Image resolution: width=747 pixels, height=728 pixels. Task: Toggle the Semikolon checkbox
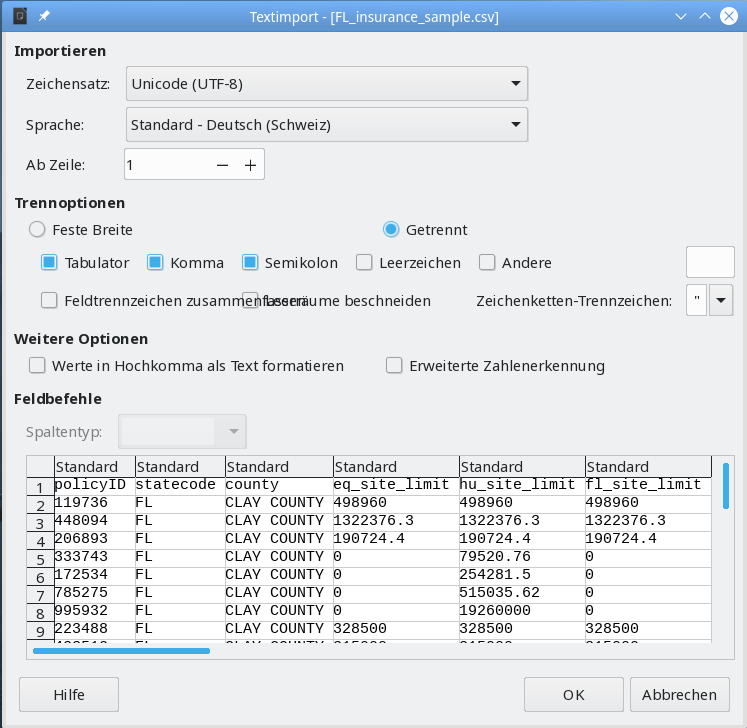tap(249, 263)
